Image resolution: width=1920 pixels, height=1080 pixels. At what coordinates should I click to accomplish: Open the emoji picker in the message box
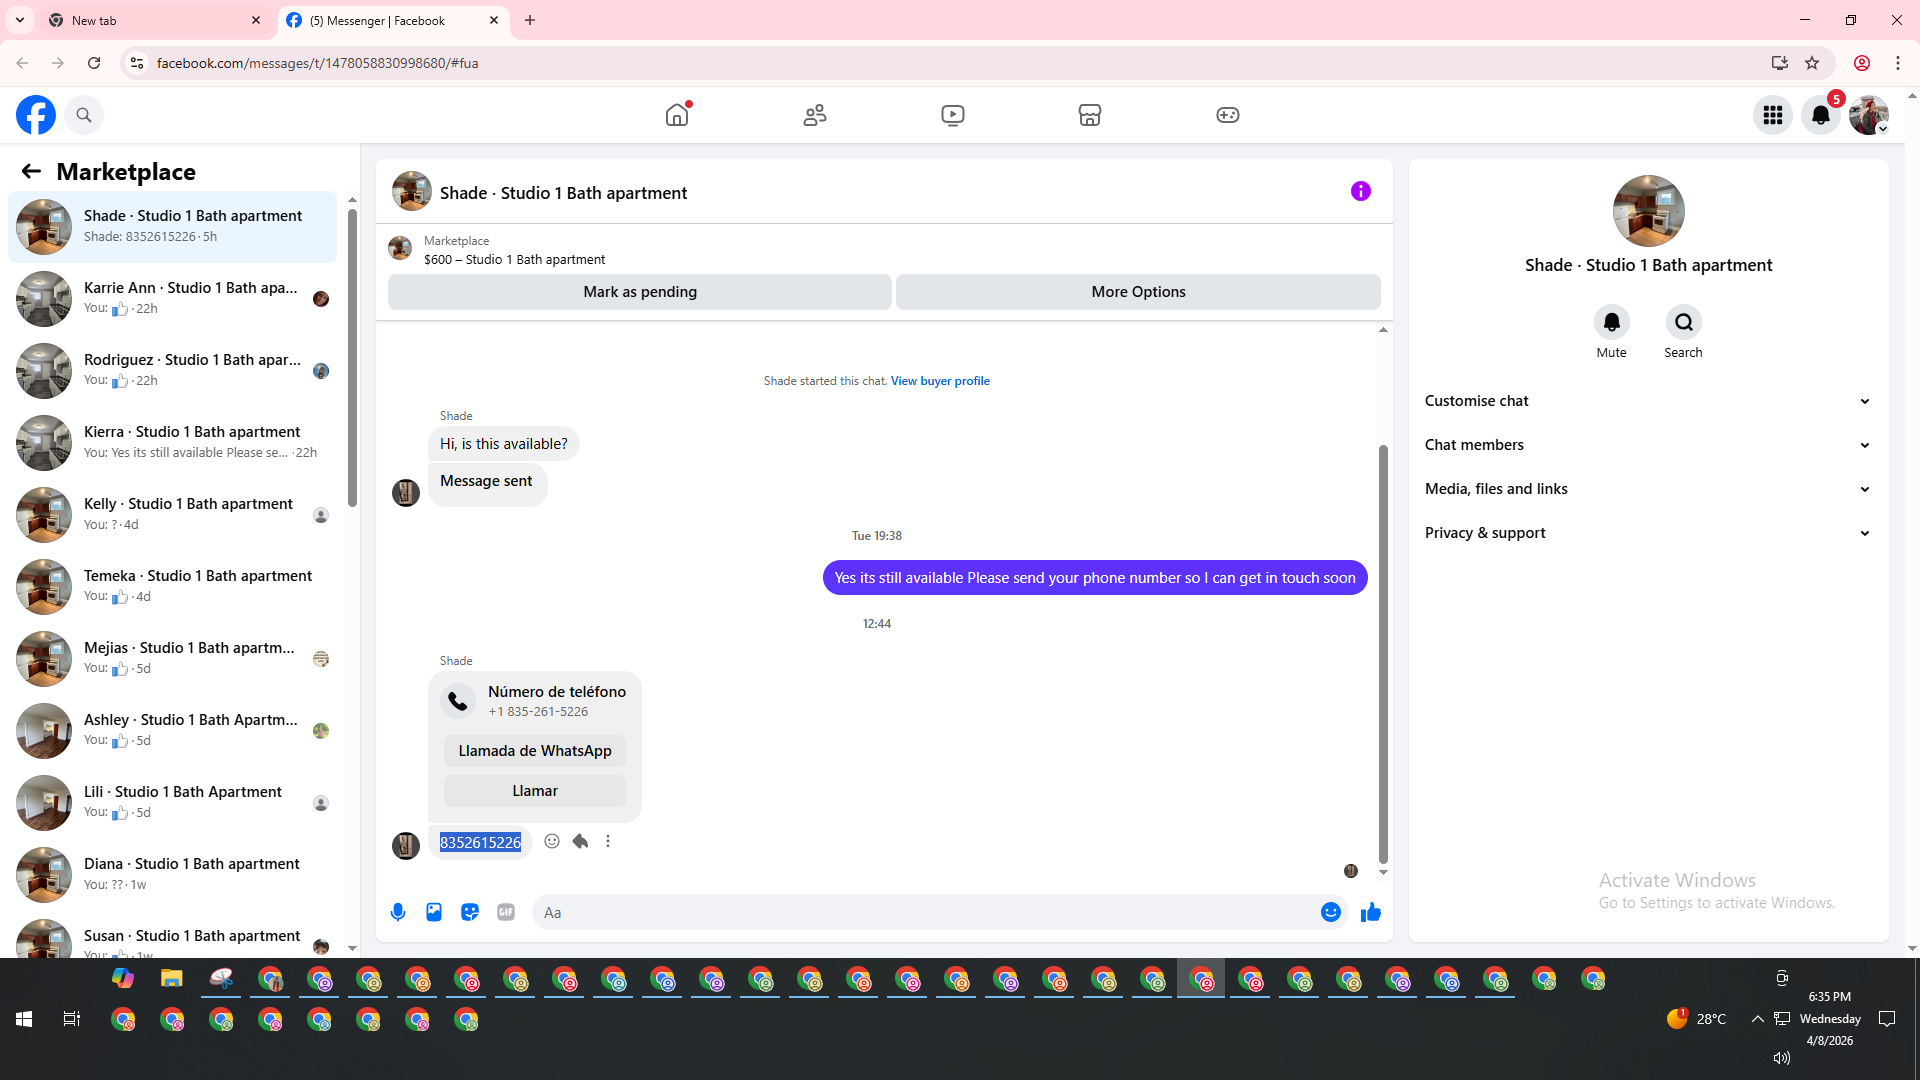pos(1330,912)
